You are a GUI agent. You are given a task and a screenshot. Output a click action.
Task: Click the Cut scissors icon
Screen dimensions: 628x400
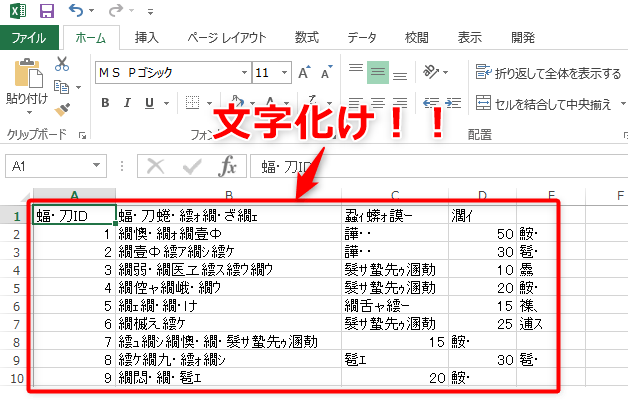(62, 64)
